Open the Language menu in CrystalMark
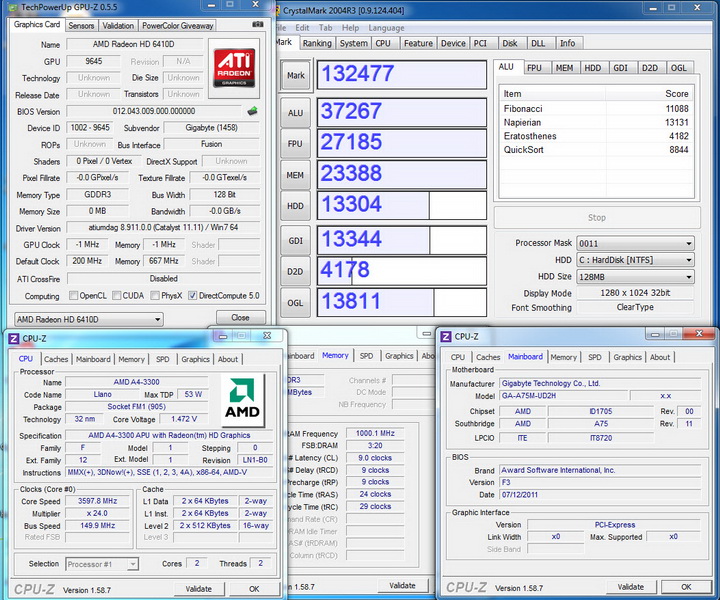The width and height of the screenshot is (720, 600). click(x=386, y=28)
